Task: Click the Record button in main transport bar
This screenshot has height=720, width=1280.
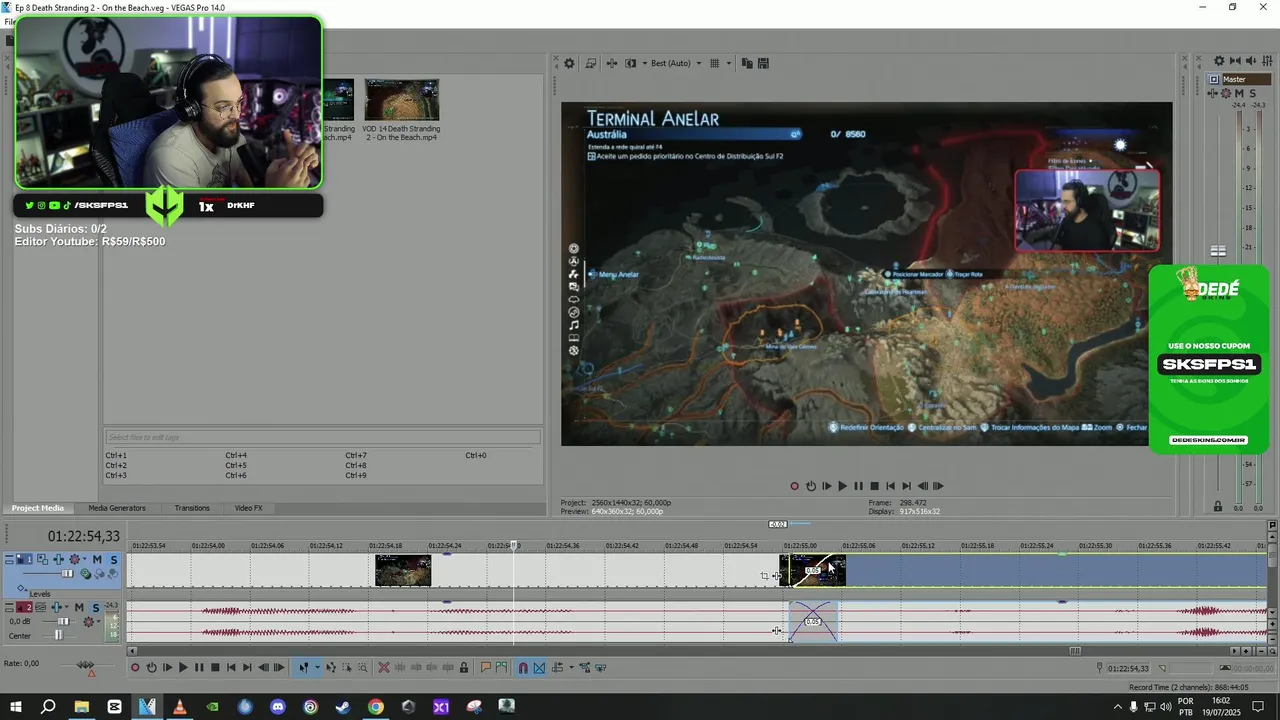Action: click(x=135, y=668)
